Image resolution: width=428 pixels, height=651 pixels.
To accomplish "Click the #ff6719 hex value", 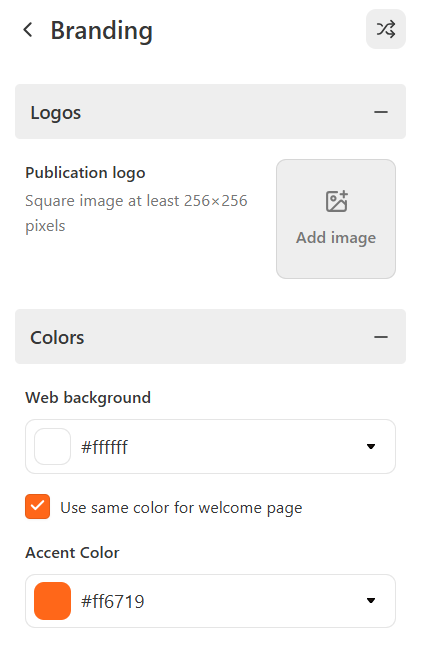I will 113,601.
